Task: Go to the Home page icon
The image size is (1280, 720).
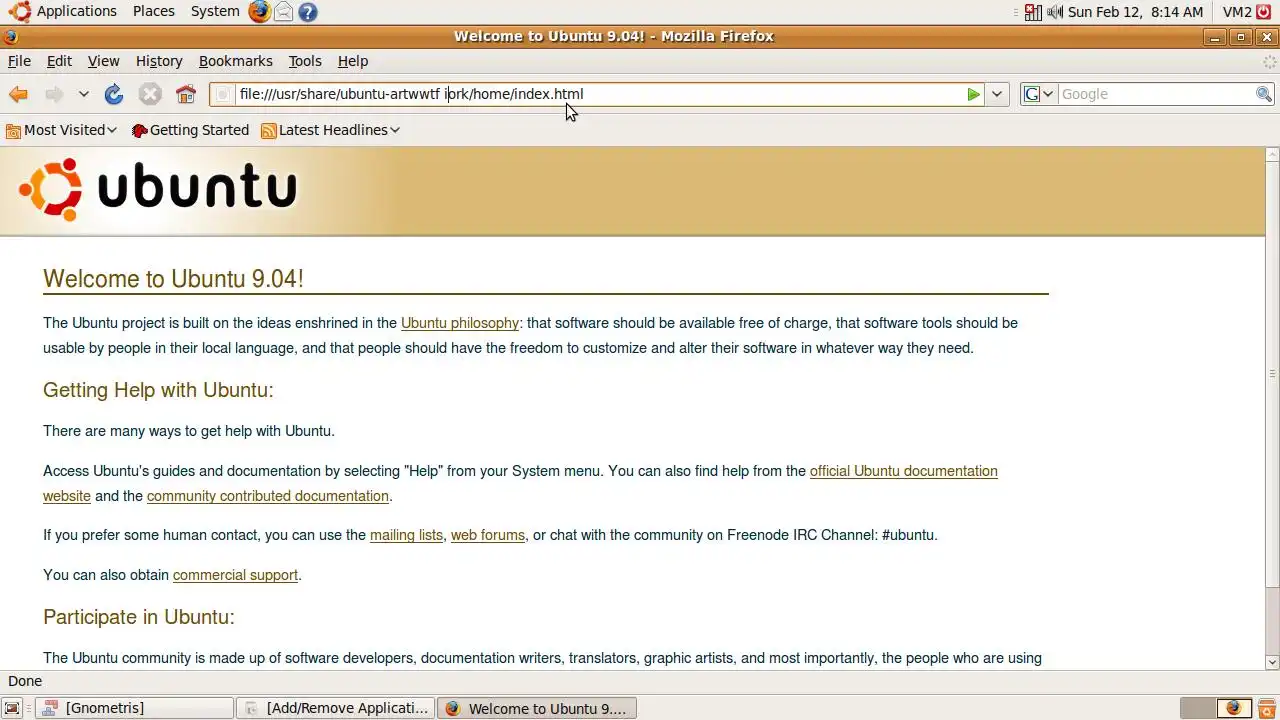Action: tap(186, 94)
